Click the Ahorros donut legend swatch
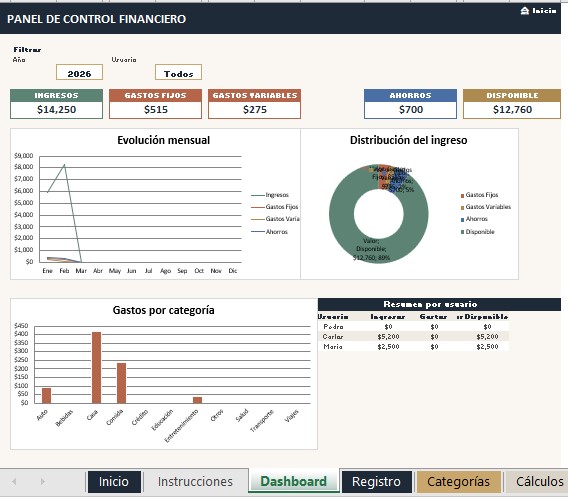 coord(462,220)
